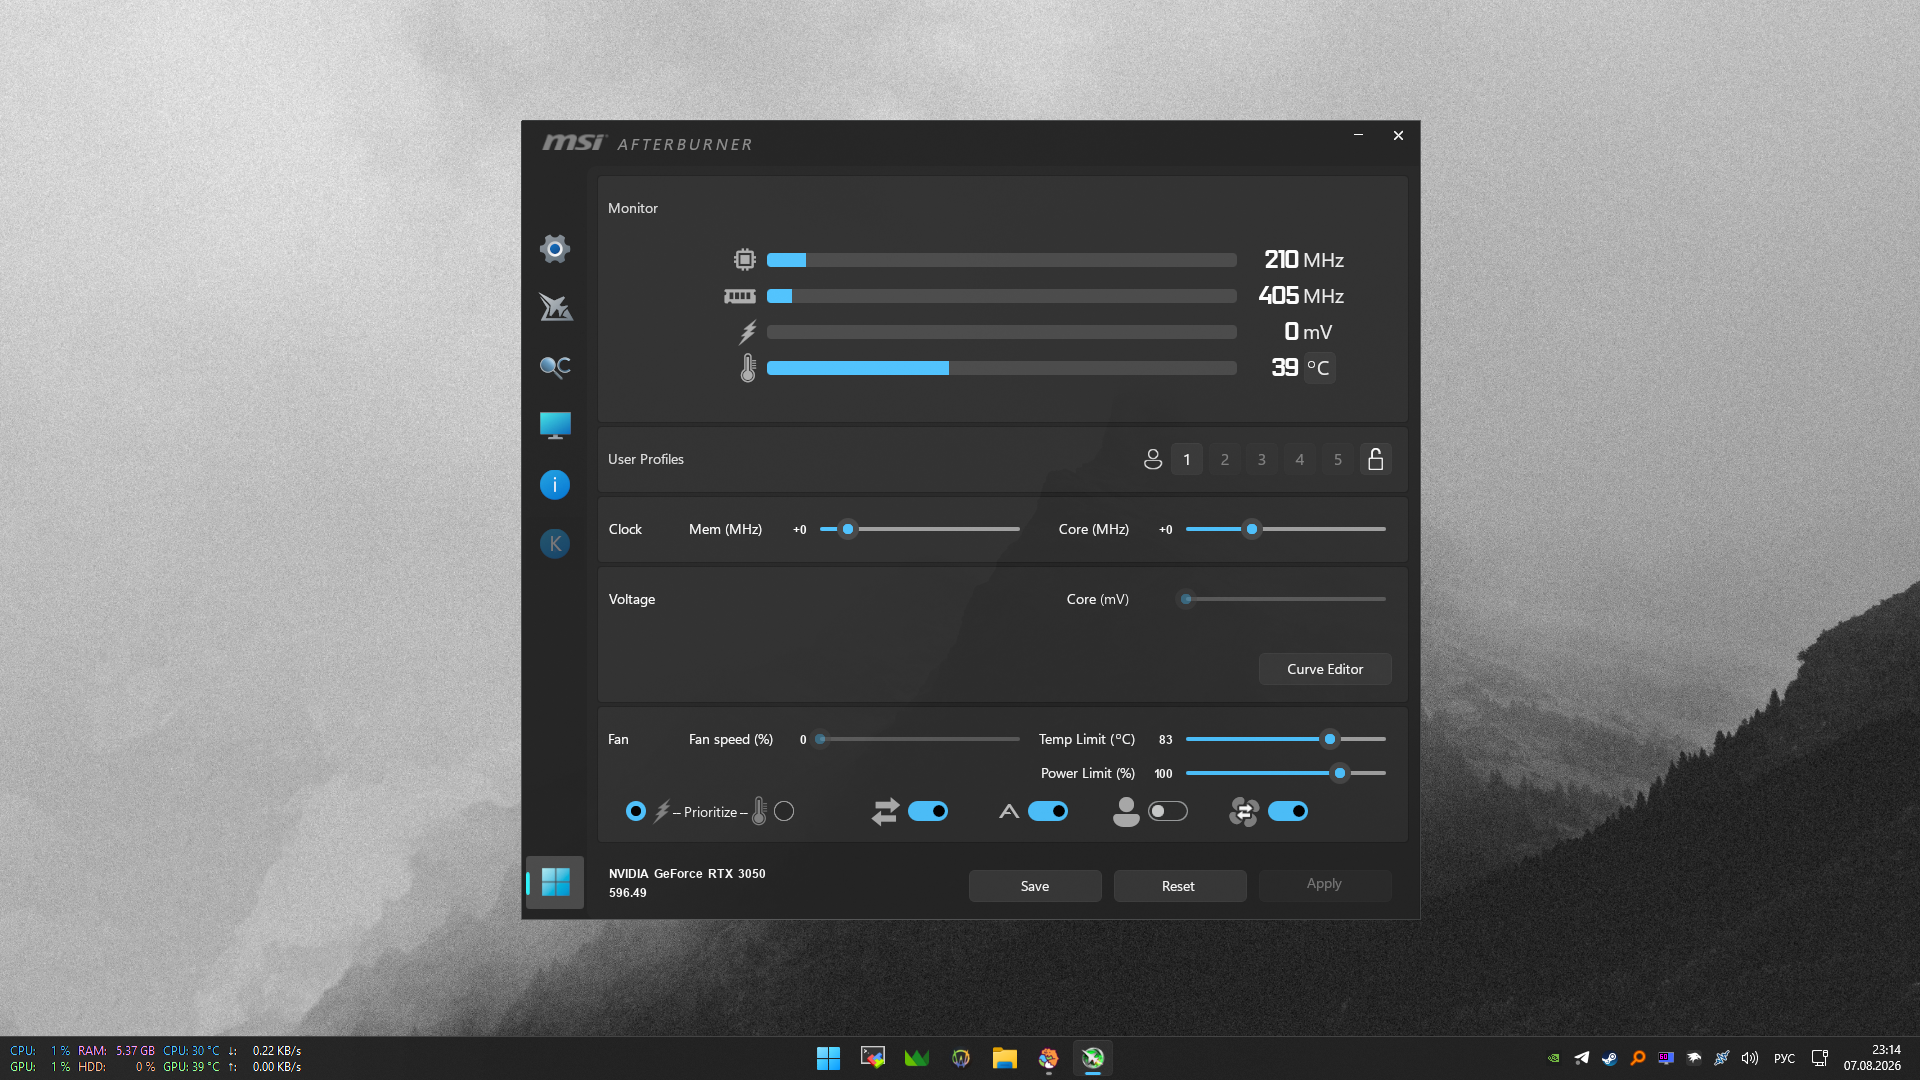Click the green crown taskbar icon
The image size is (1920, 1080).
click(916, 1058)
